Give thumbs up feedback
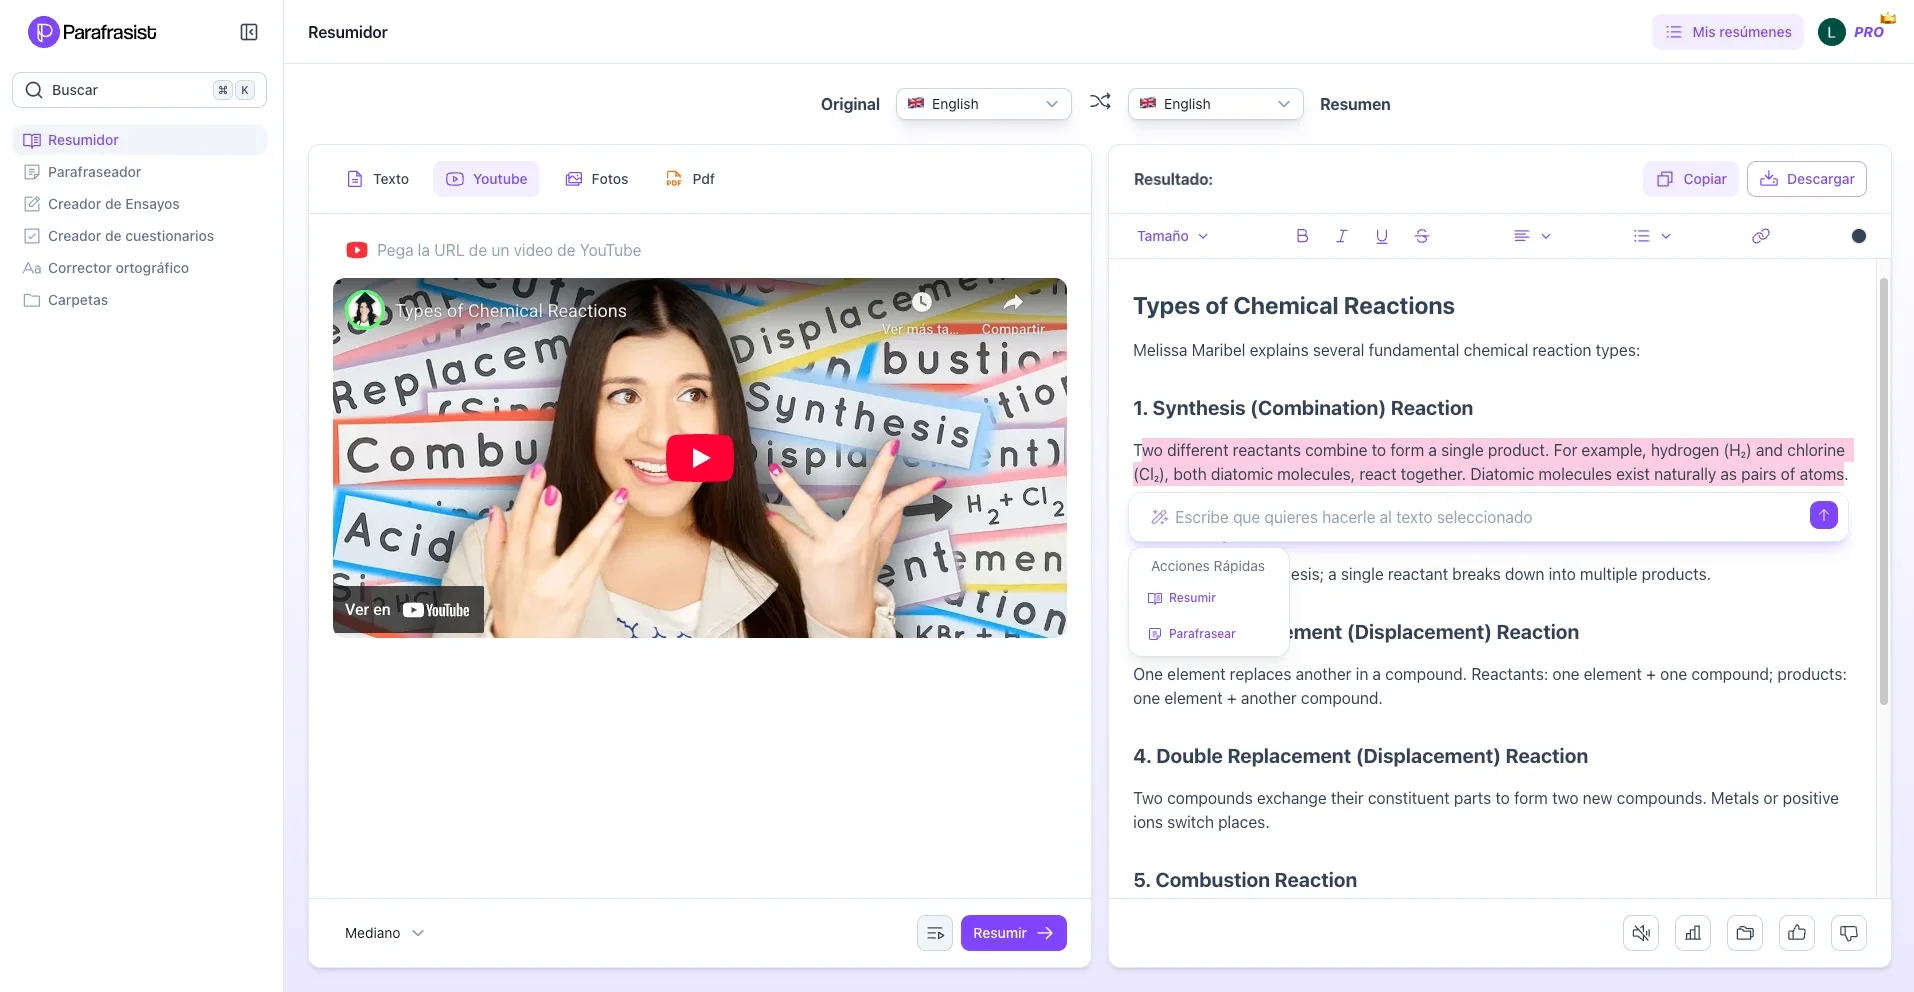Viewport: 1914px width, 992px height. point(1797,933)
